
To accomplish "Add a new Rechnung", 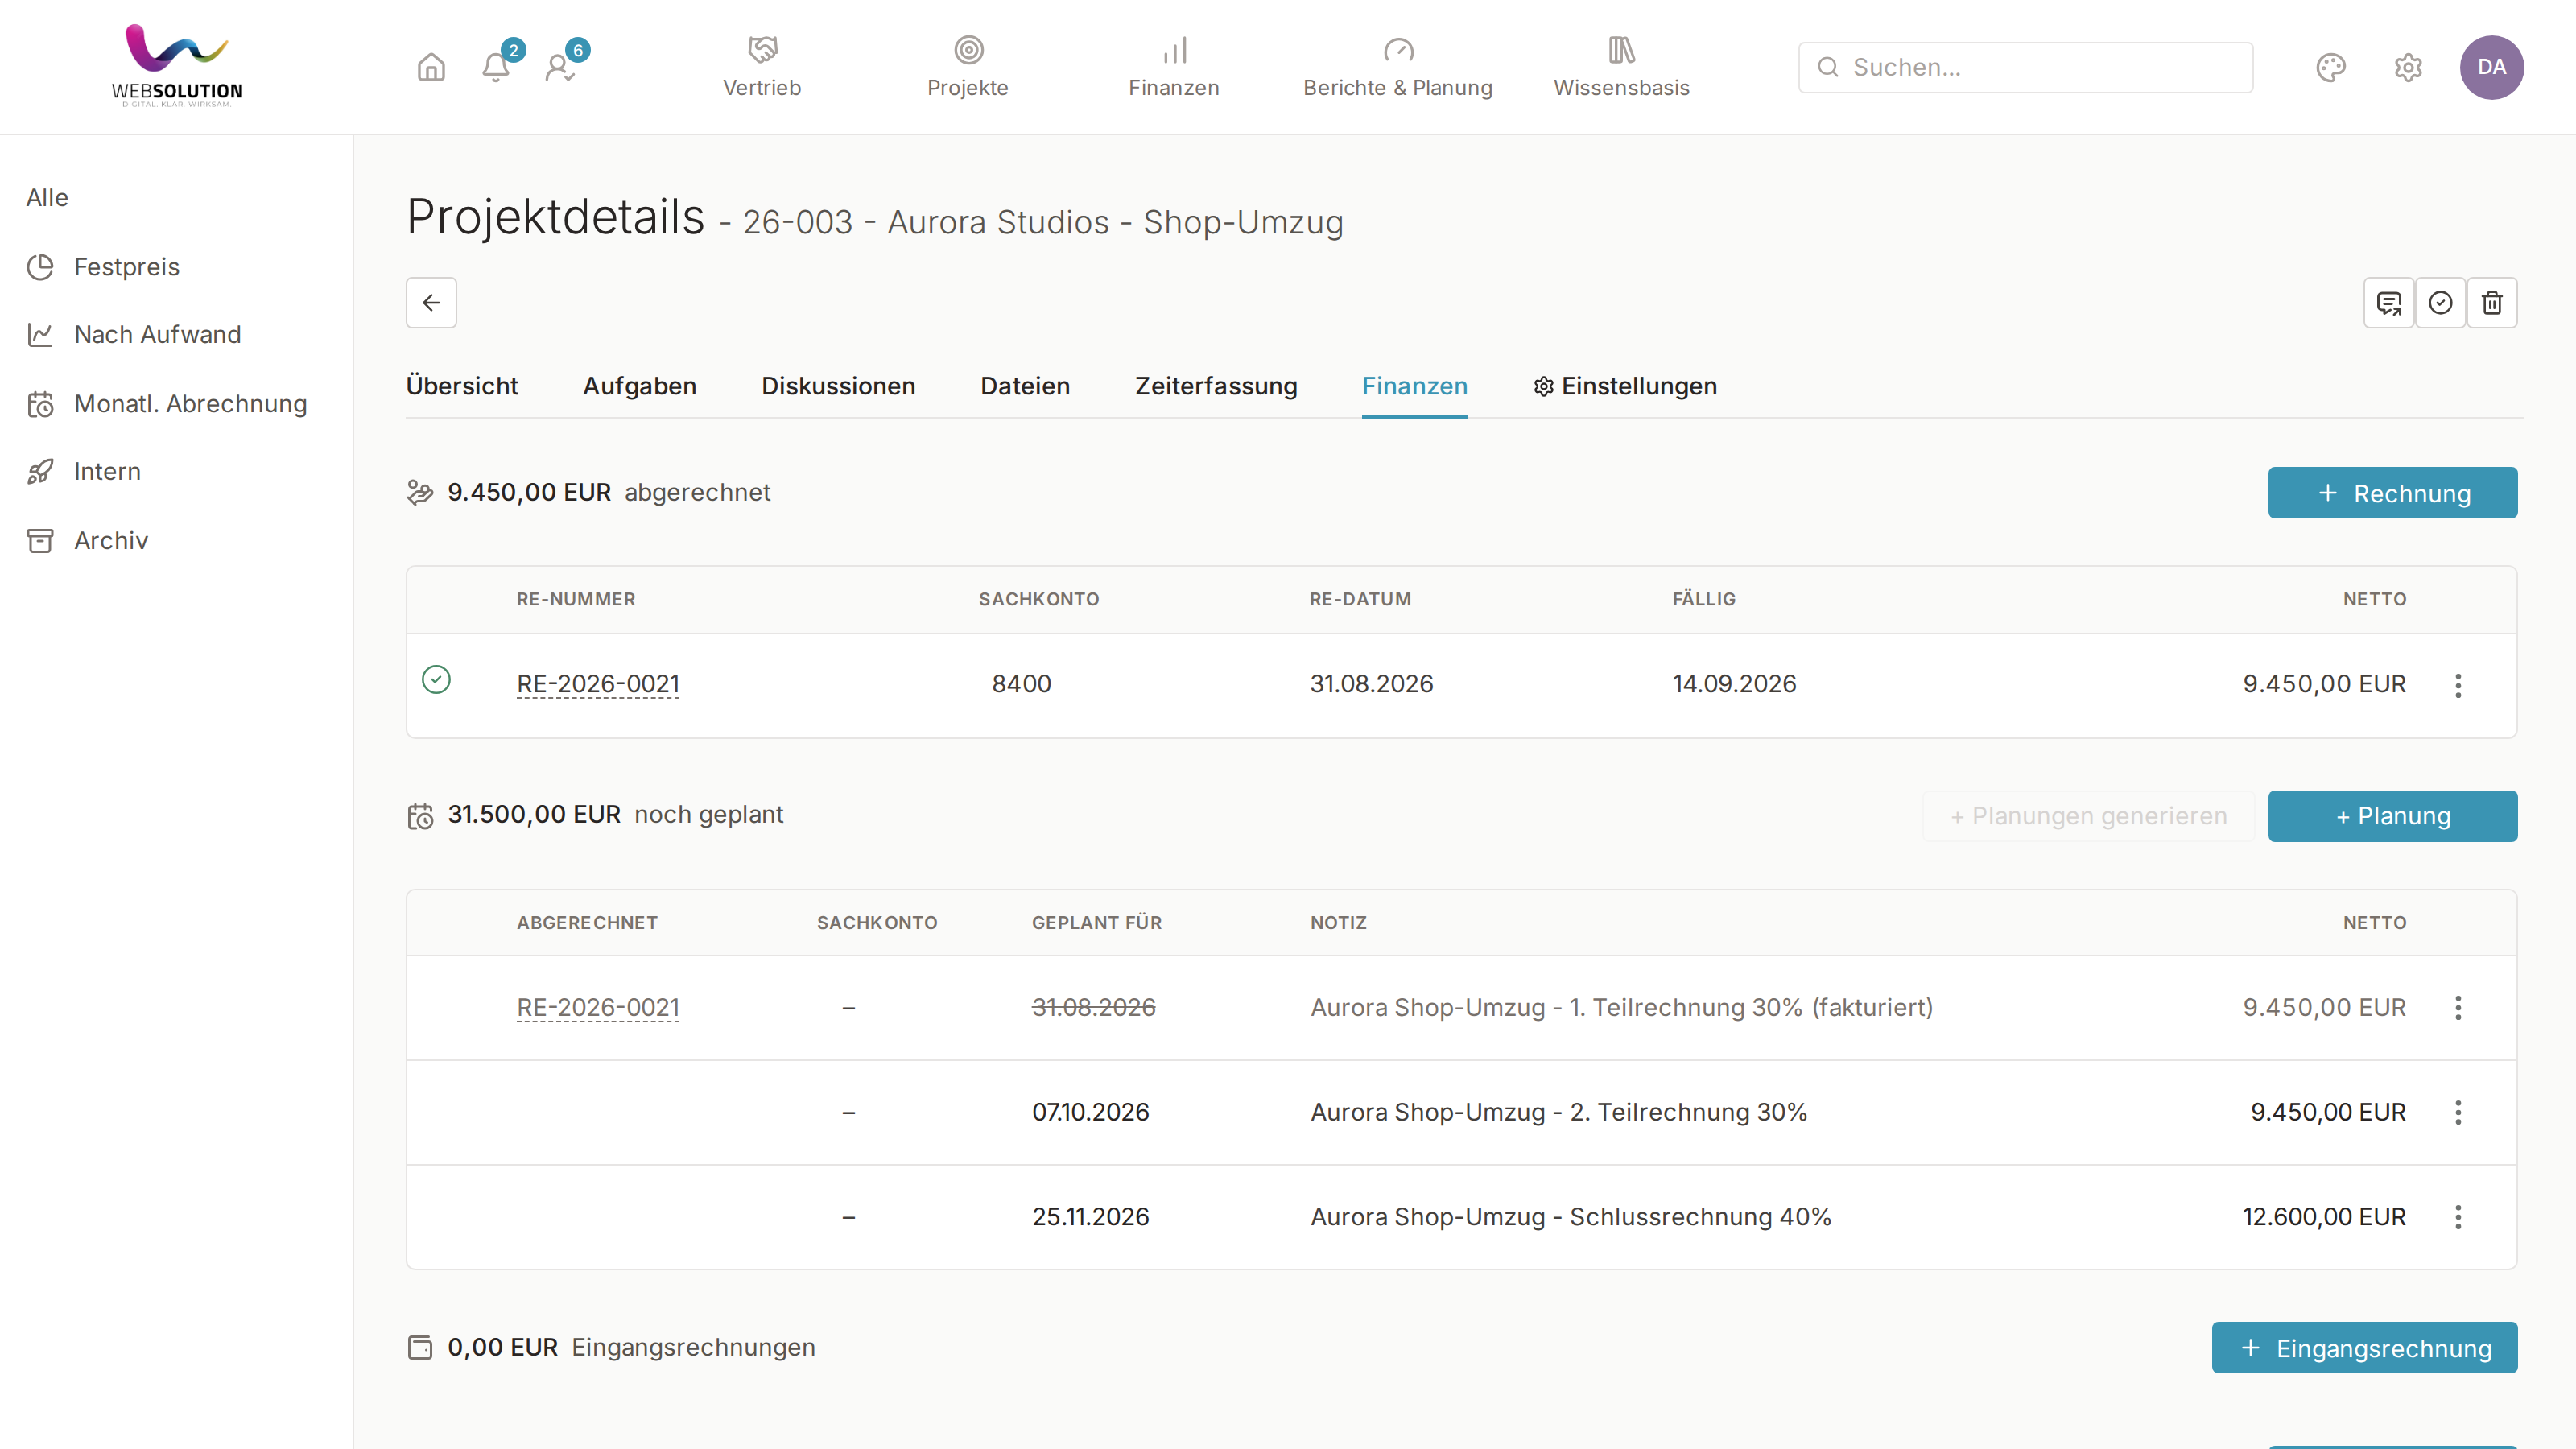I will pos(2392,493).
